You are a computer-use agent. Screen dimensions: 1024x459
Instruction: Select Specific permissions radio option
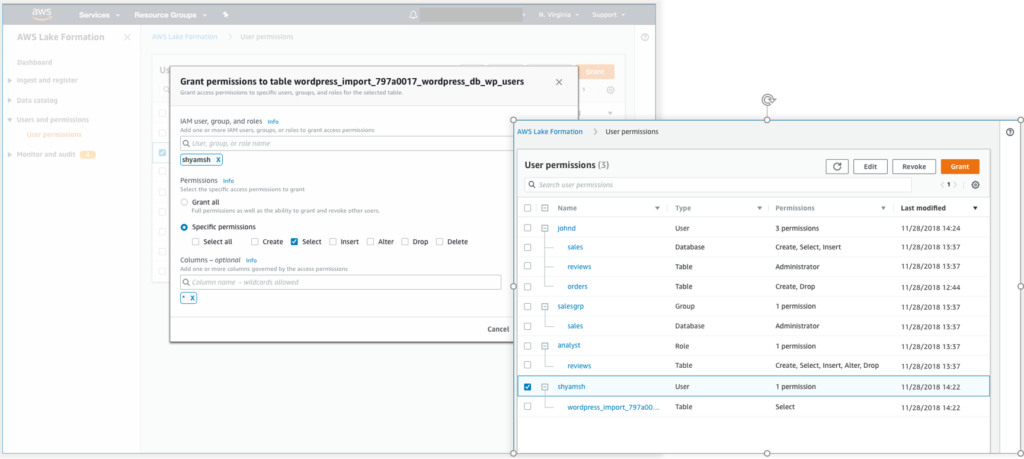(184, 227)
